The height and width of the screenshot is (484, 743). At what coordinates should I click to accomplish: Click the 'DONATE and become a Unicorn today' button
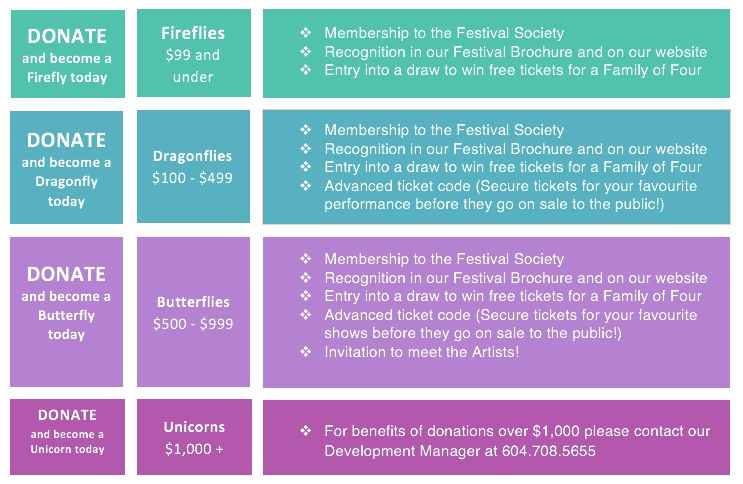pyautogui.click(x=67, y=437)
